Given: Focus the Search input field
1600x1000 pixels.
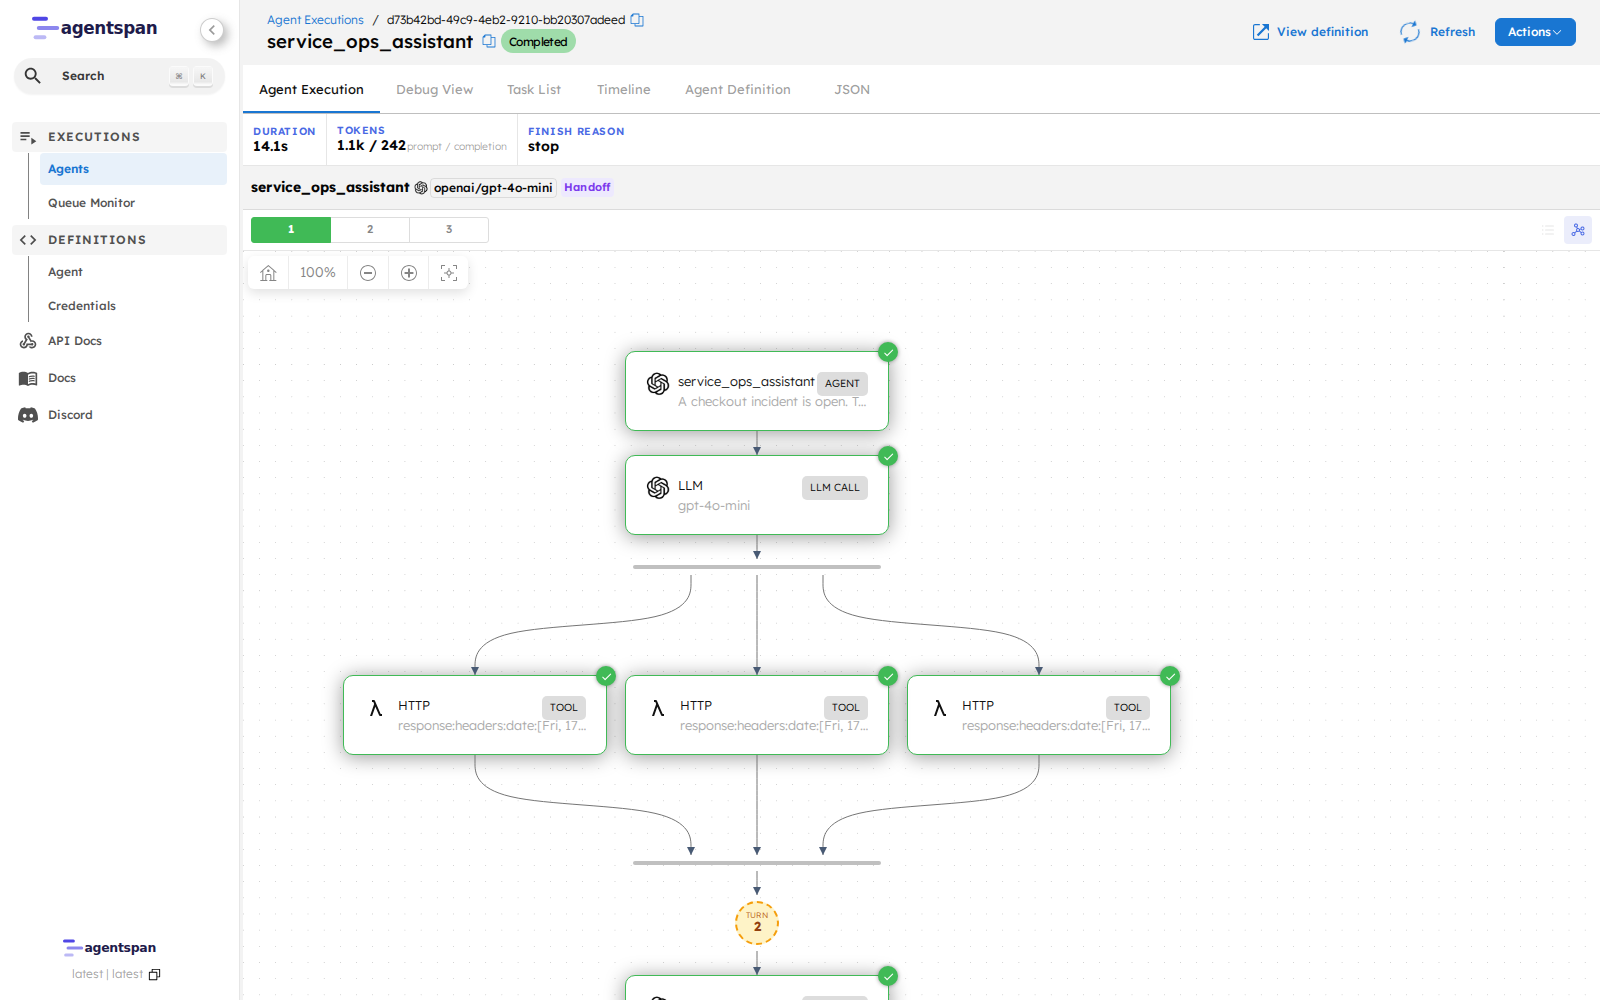Looking at the screenshot, I should [x=119, y=76].
